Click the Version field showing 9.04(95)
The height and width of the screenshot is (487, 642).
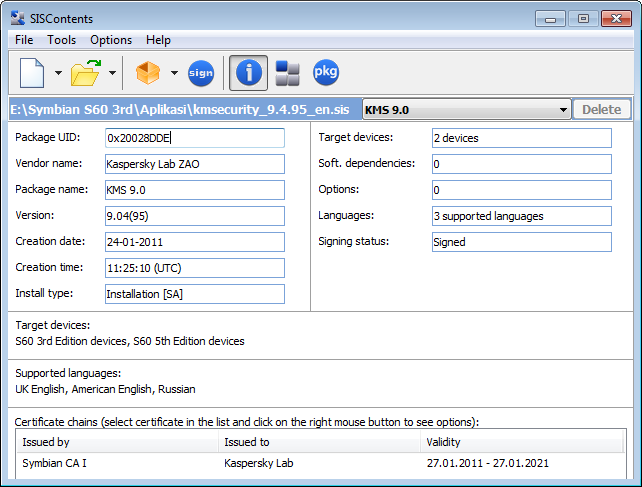[195, 216]
